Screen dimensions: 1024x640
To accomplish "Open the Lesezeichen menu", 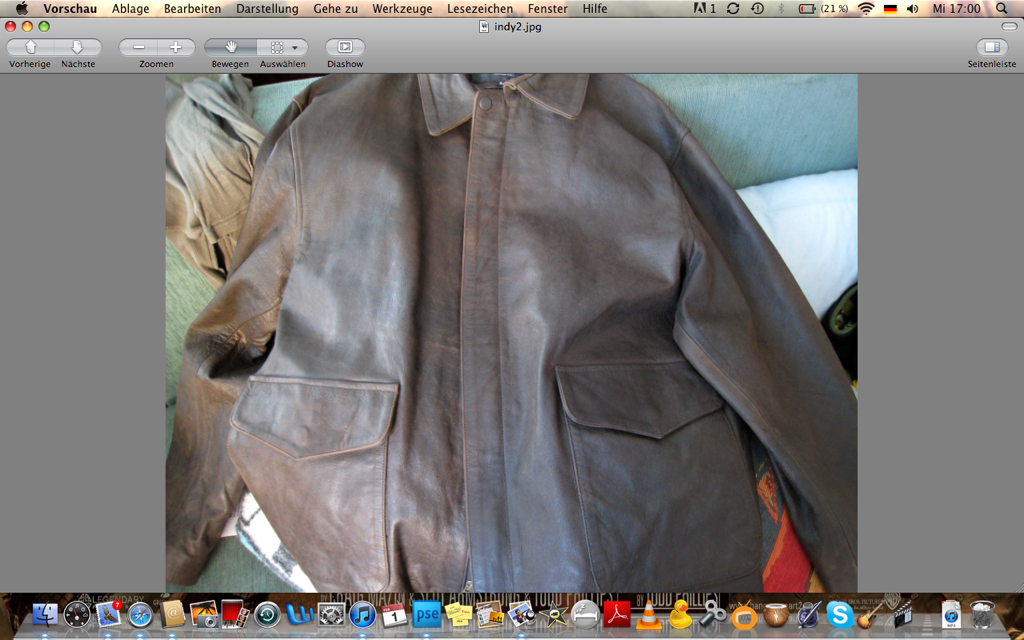I will point(480,8).
